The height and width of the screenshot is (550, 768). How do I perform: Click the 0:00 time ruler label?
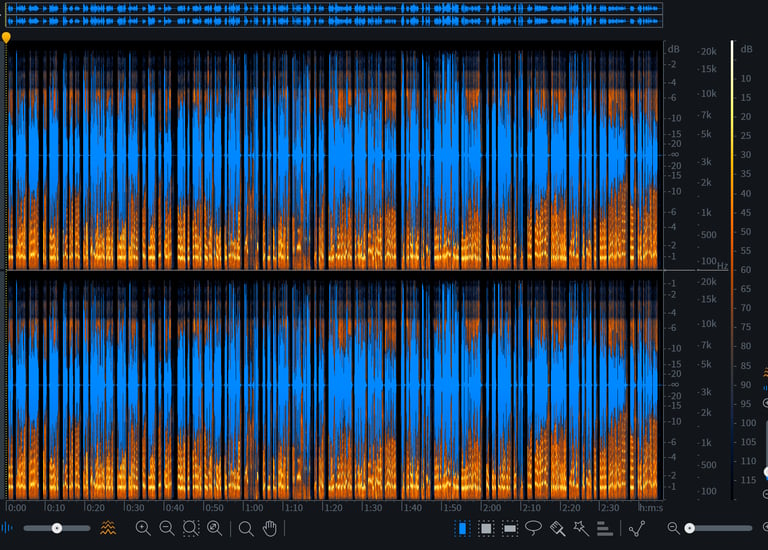coord(17,508)
